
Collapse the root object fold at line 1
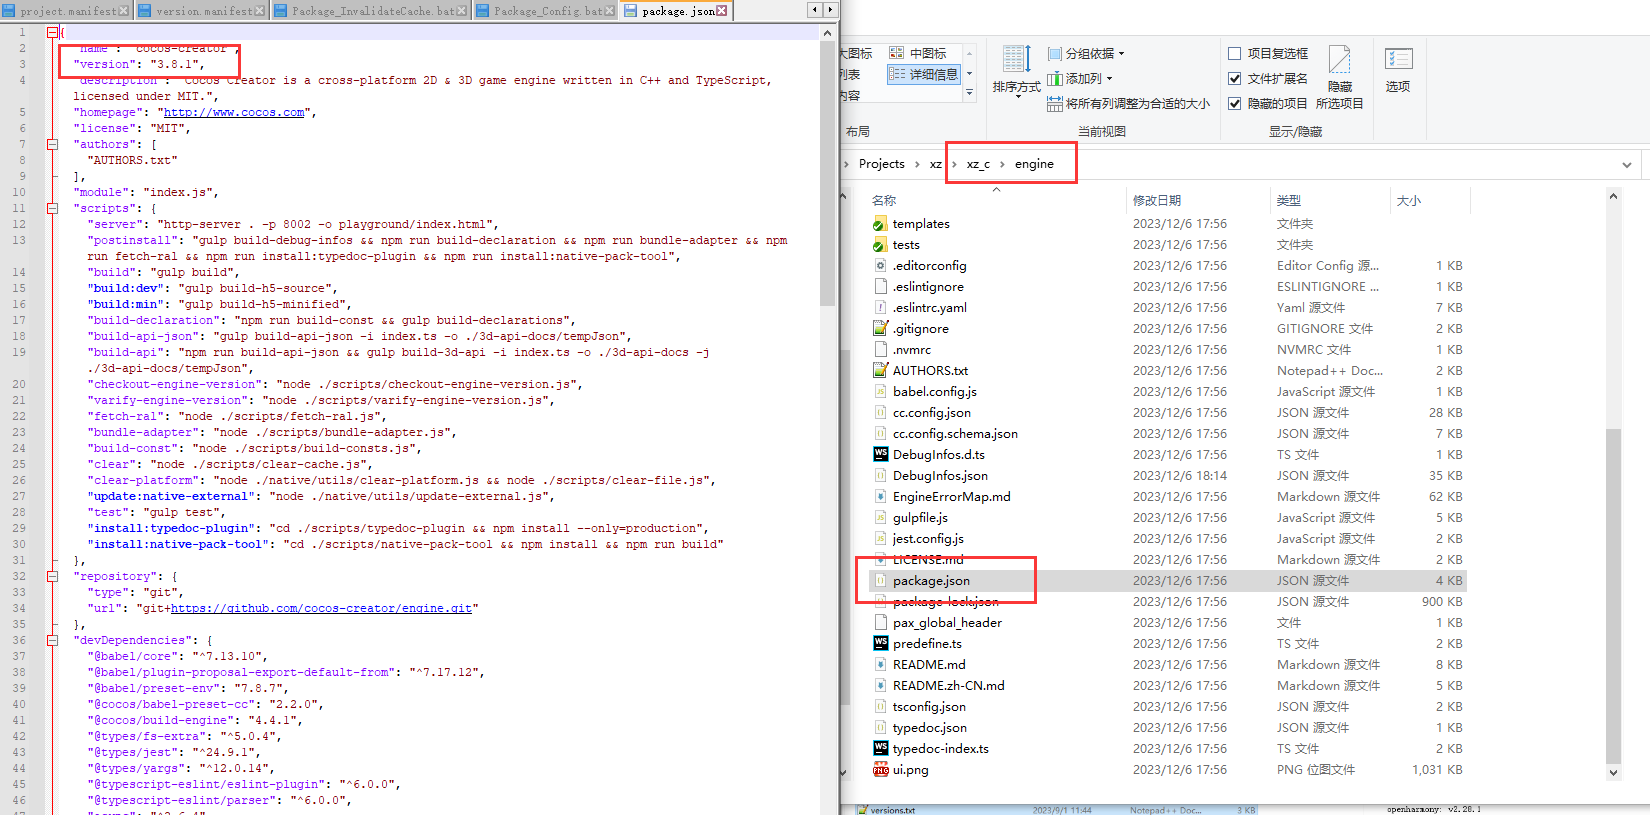[52, 32]
